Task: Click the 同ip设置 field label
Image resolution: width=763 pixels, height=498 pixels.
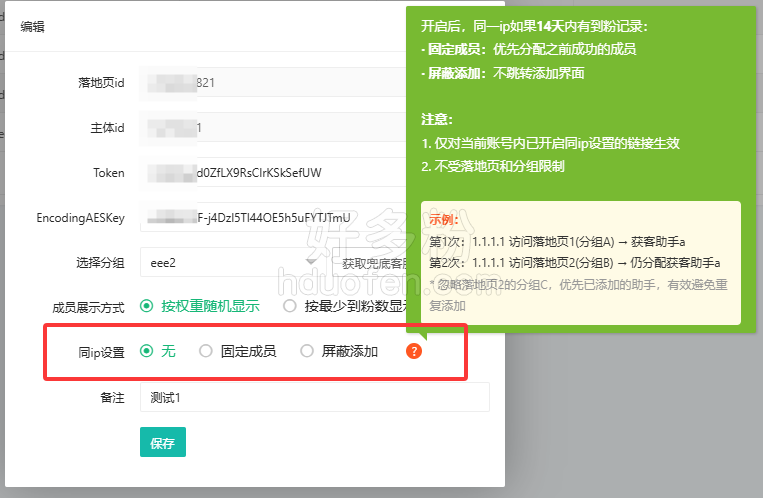Action: click(100, 352)
